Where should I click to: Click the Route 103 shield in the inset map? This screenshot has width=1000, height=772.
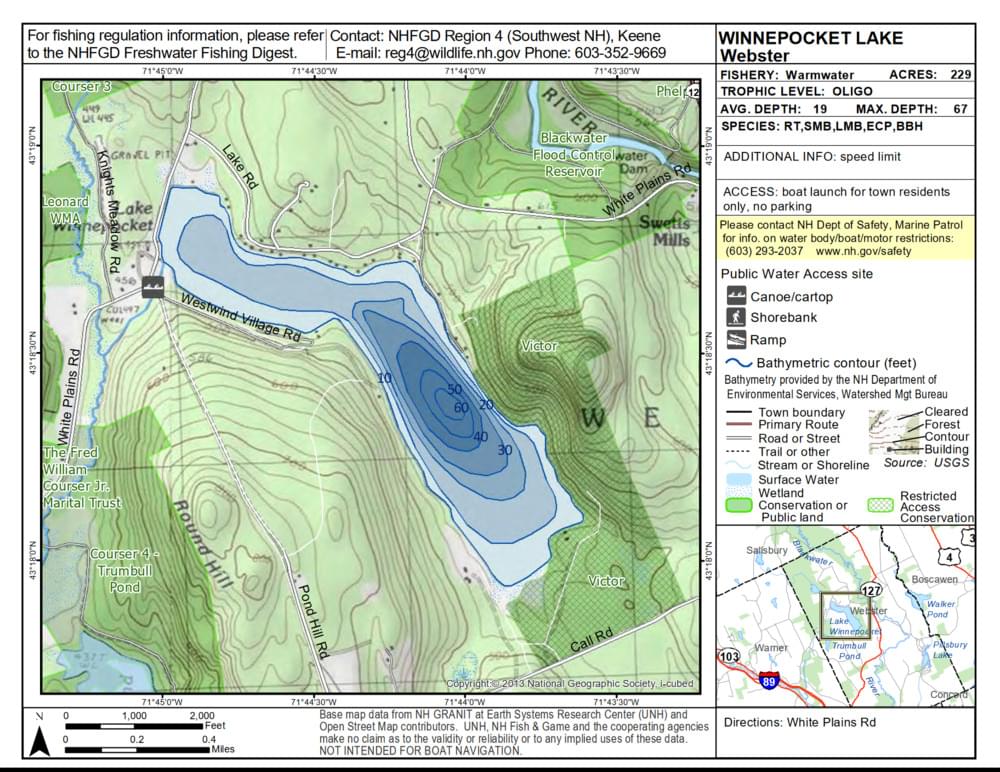728,657
